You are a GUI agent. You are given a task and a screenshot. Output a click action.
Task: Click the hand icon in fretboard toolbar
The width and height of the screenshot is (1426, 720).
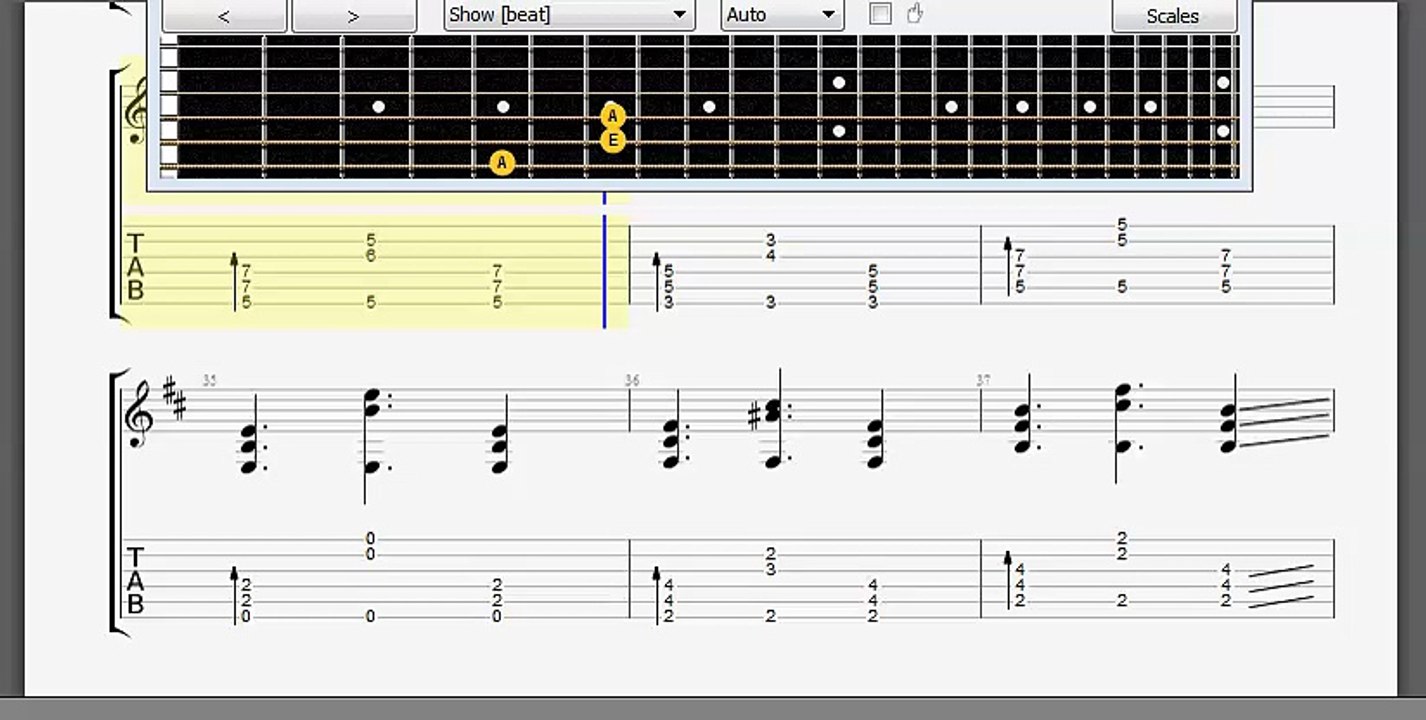coord(914,14)
